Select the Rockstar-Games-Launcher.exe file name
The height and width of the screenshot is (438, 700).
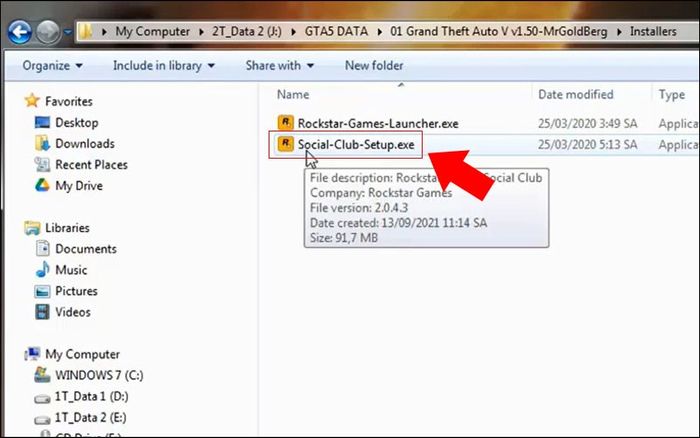click(378, 124)
